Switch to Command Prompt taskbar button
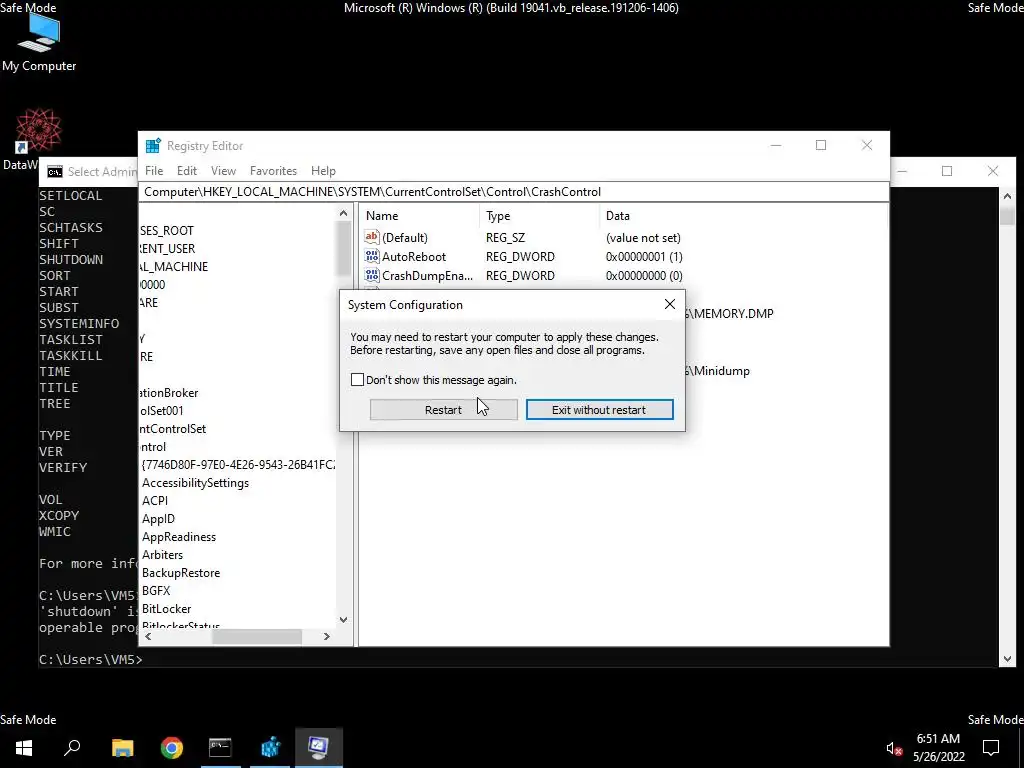The image size is (1024, 768). pos(220,747)
